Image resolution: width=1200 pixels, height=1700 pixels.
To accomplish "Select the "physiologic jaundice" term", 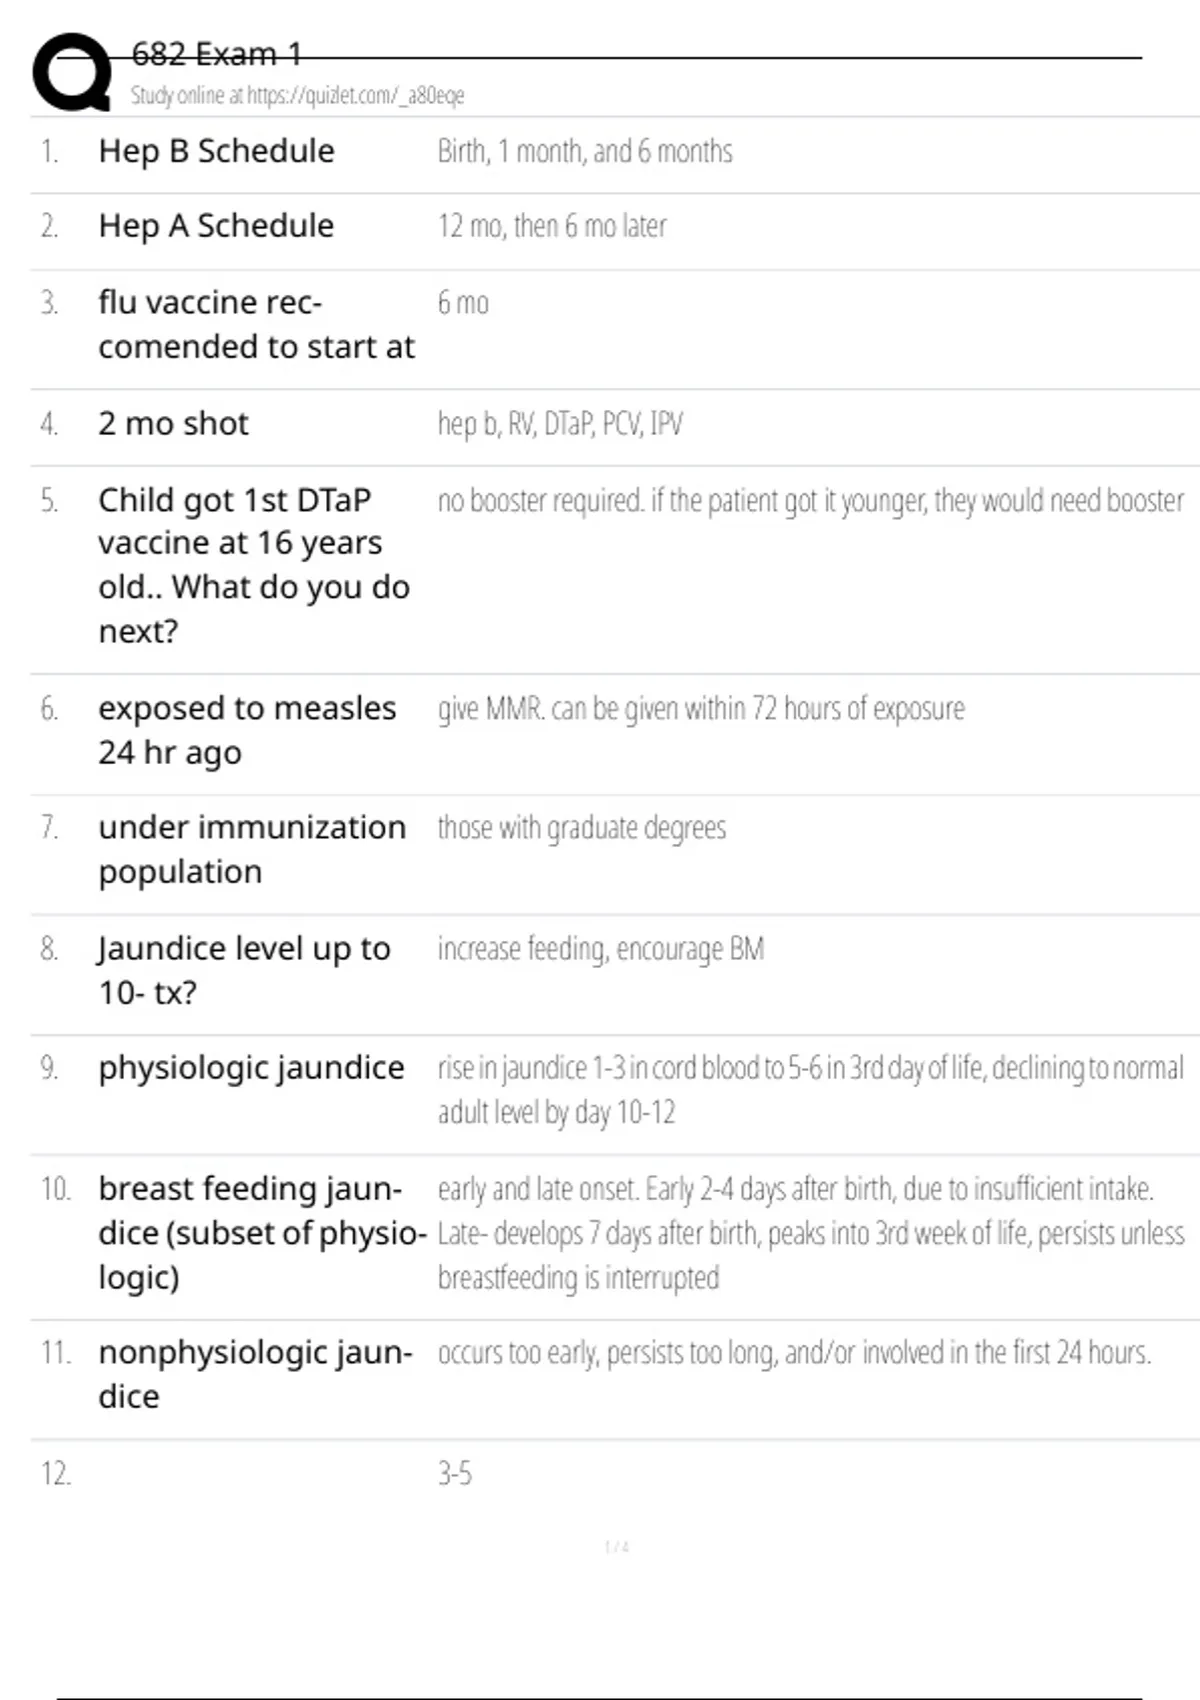I will [251, 1068].
